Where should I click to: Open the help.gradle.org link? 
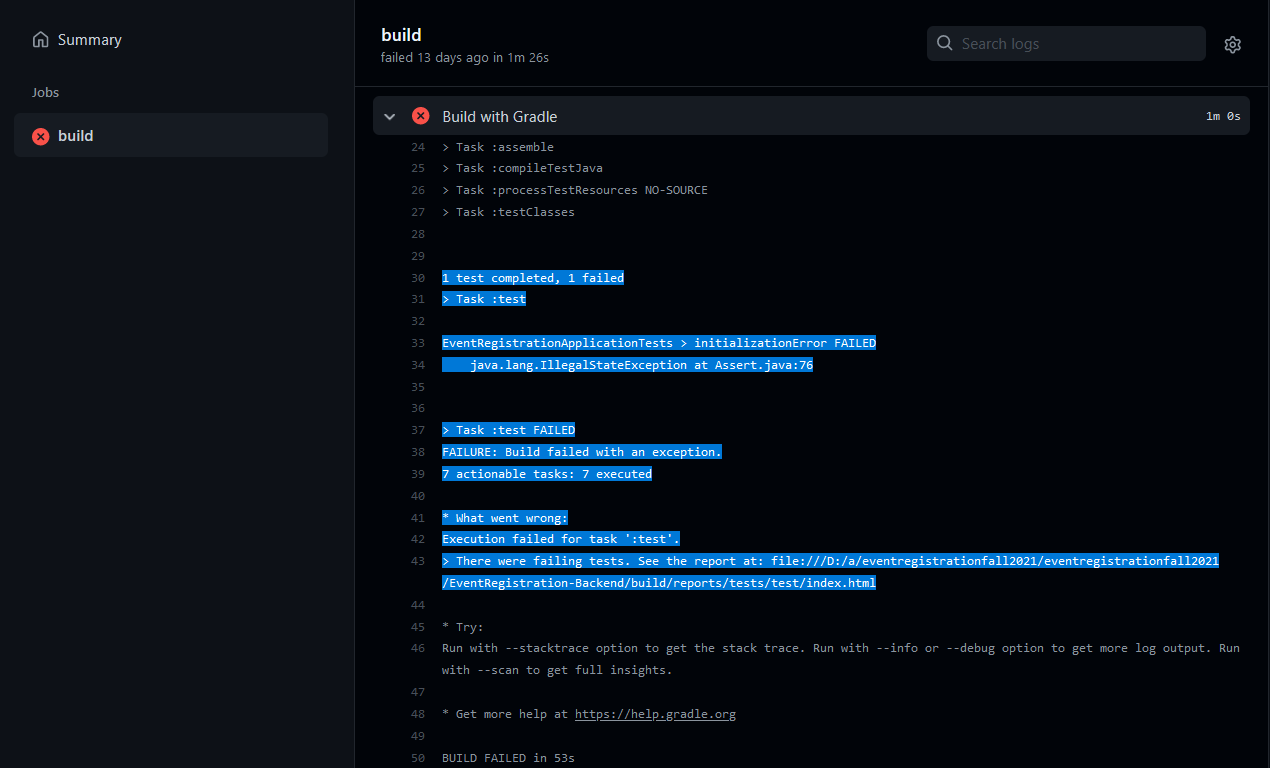pyautogui.click(x=655, y=714)
